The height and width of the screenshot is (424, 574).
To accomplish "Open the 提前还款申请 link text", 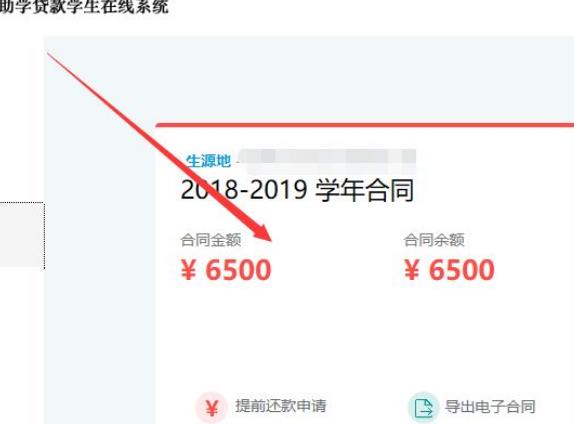I will [x=280, y=406].
